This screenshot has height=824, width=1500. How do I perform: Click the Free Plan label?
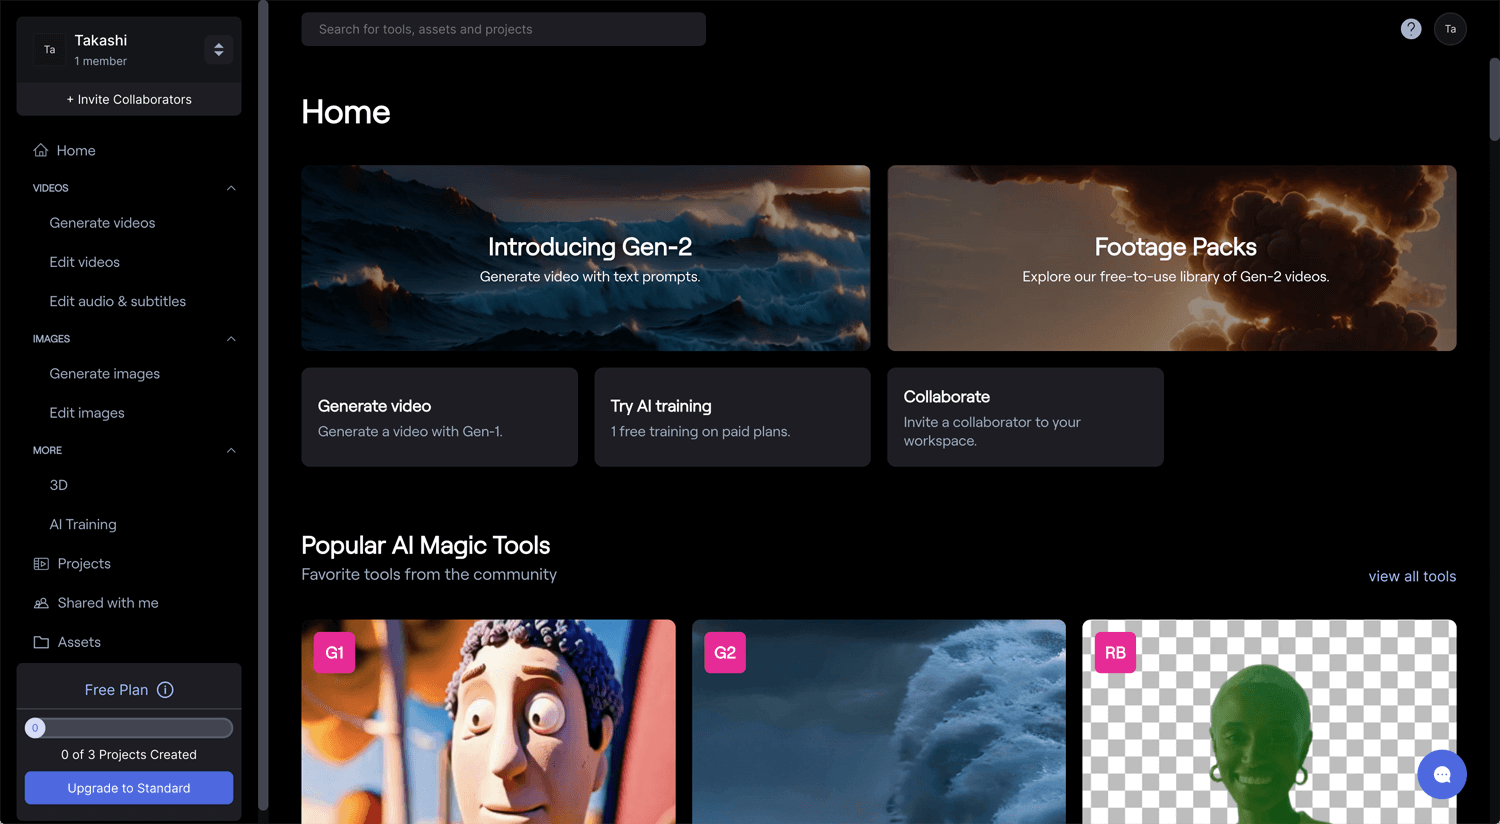point(116,690)
